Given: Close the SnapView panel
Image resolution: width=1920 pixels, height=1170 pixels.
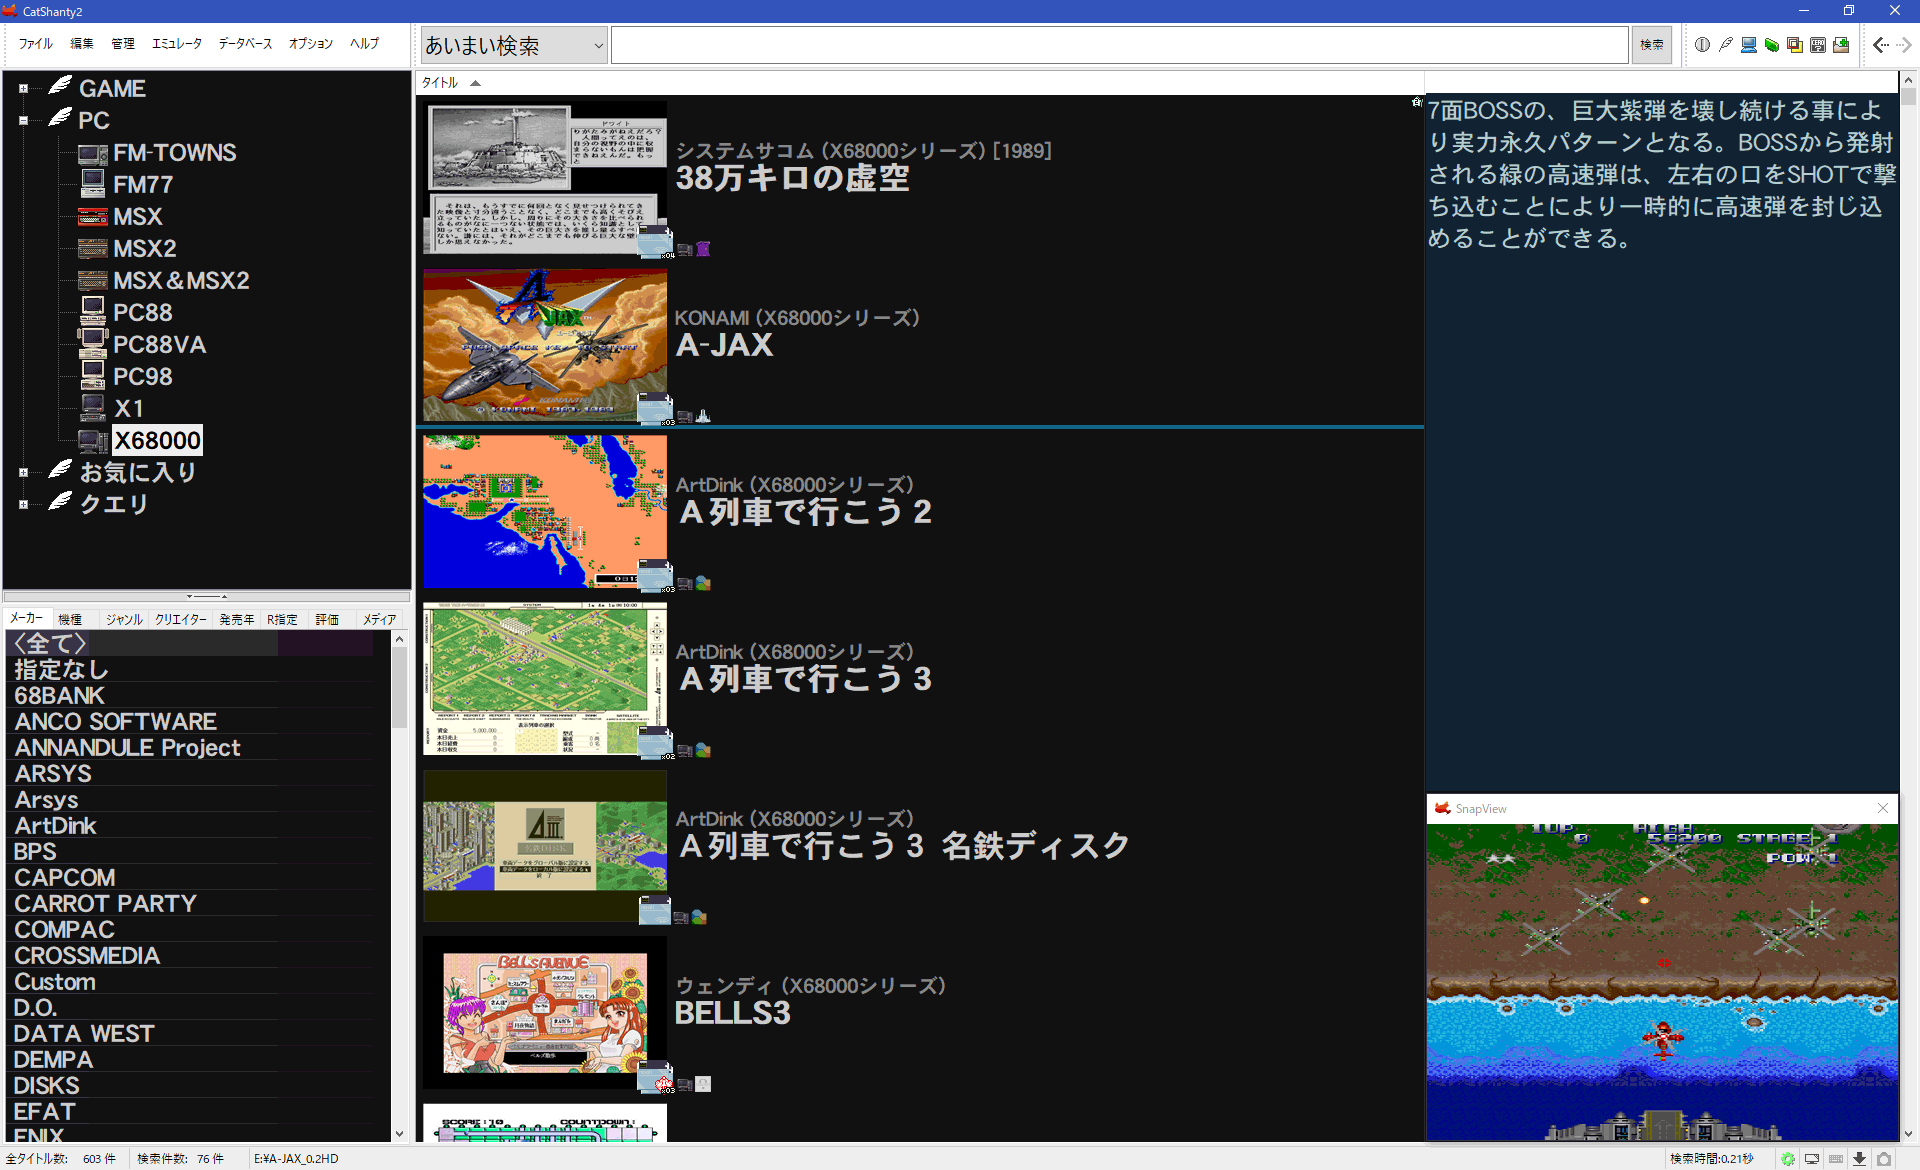Looking at the screenshot, I should coord(1883,808).
